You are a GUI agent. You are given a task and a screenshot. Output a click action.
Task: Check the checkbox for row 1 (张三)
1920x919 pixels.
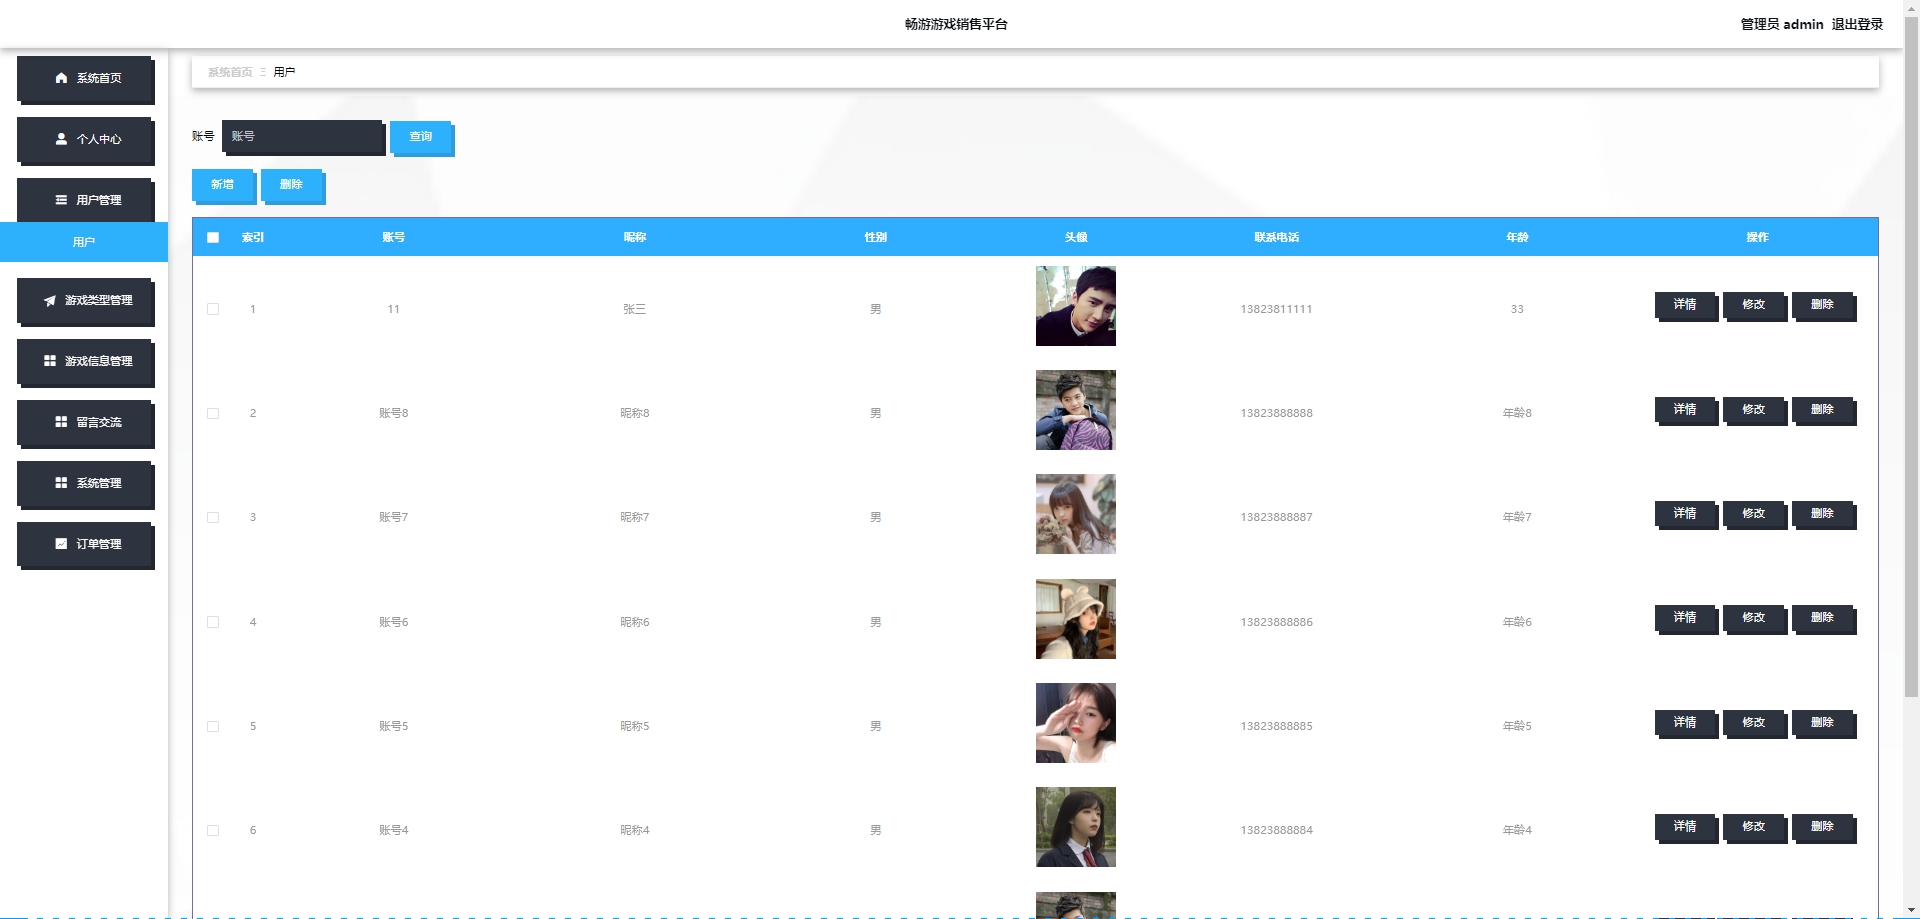(213, 309)
